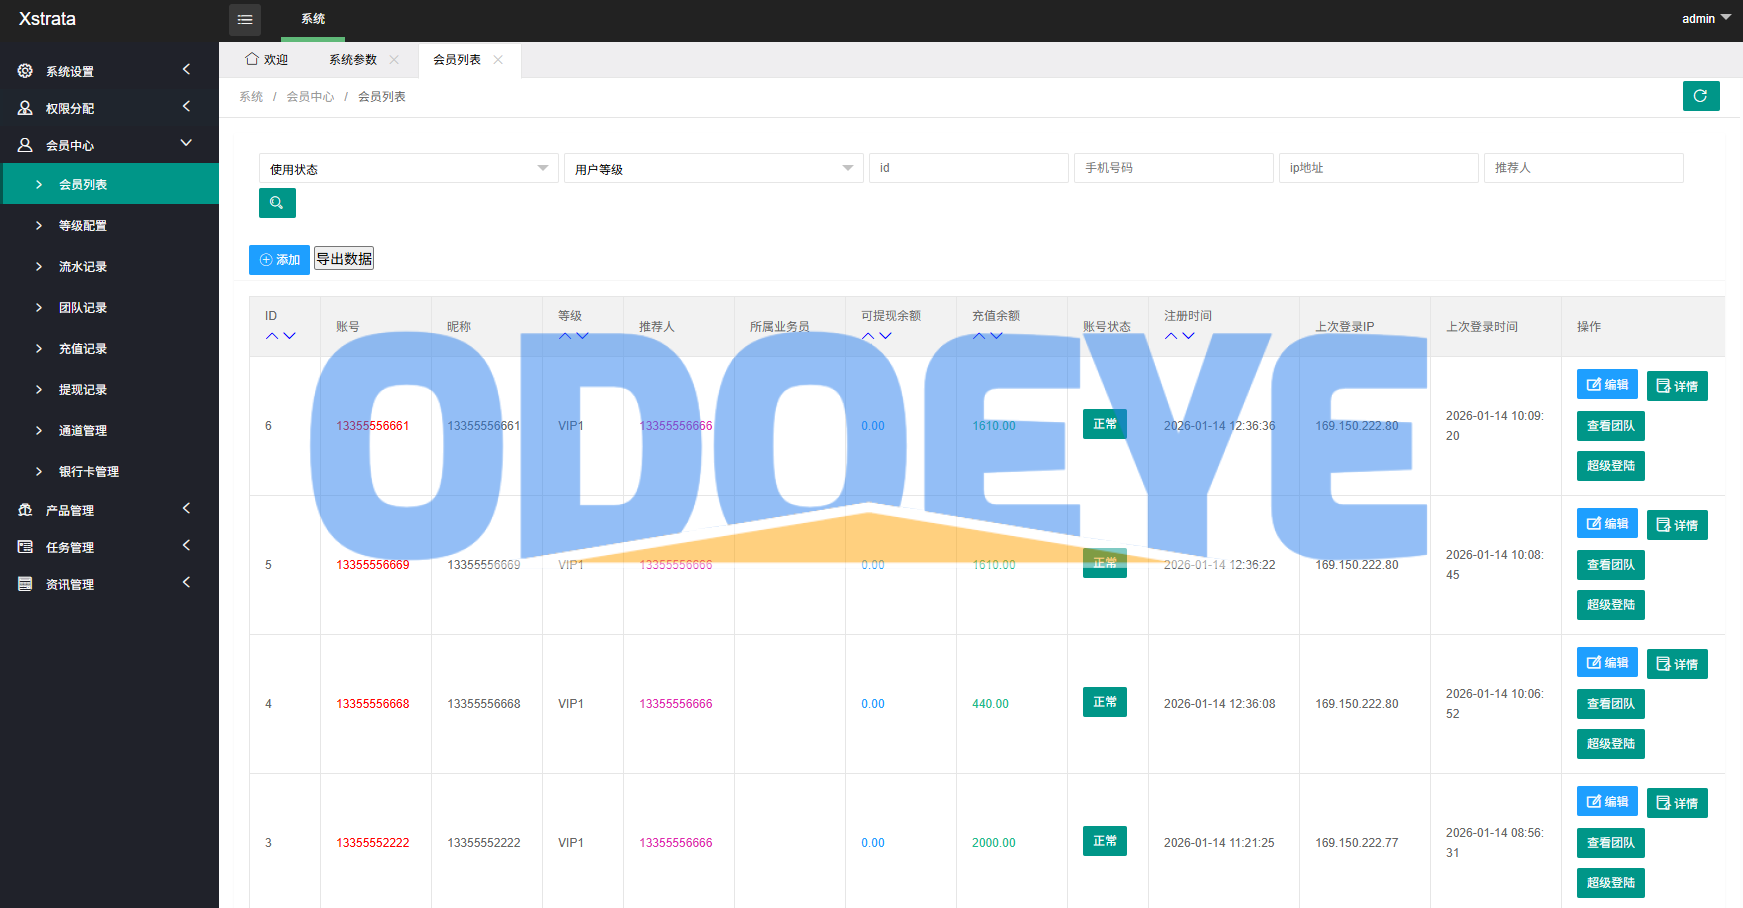Screen dimensions: 1743x908
Task: Sort ID column ascending with up arrow
Action: click(272, 336)
